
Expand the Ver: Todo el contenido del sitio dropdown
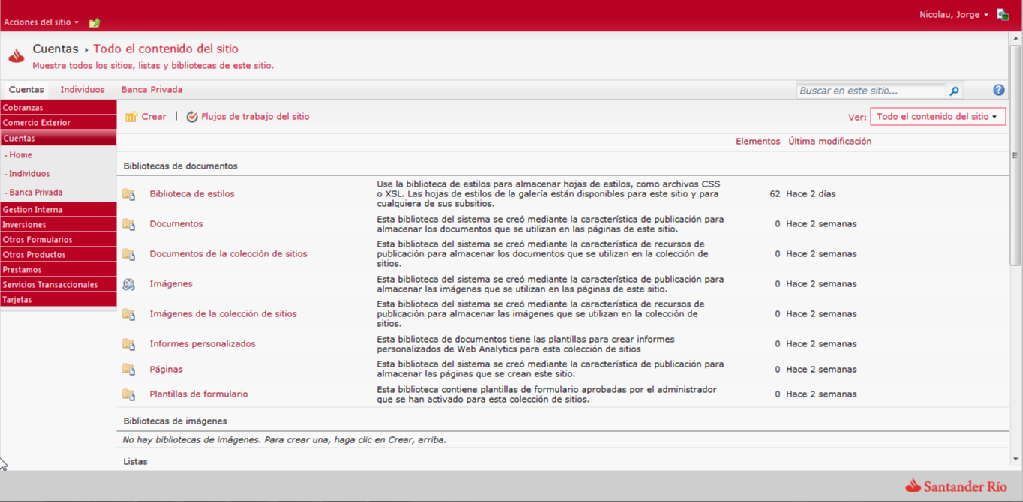[938, 117]
